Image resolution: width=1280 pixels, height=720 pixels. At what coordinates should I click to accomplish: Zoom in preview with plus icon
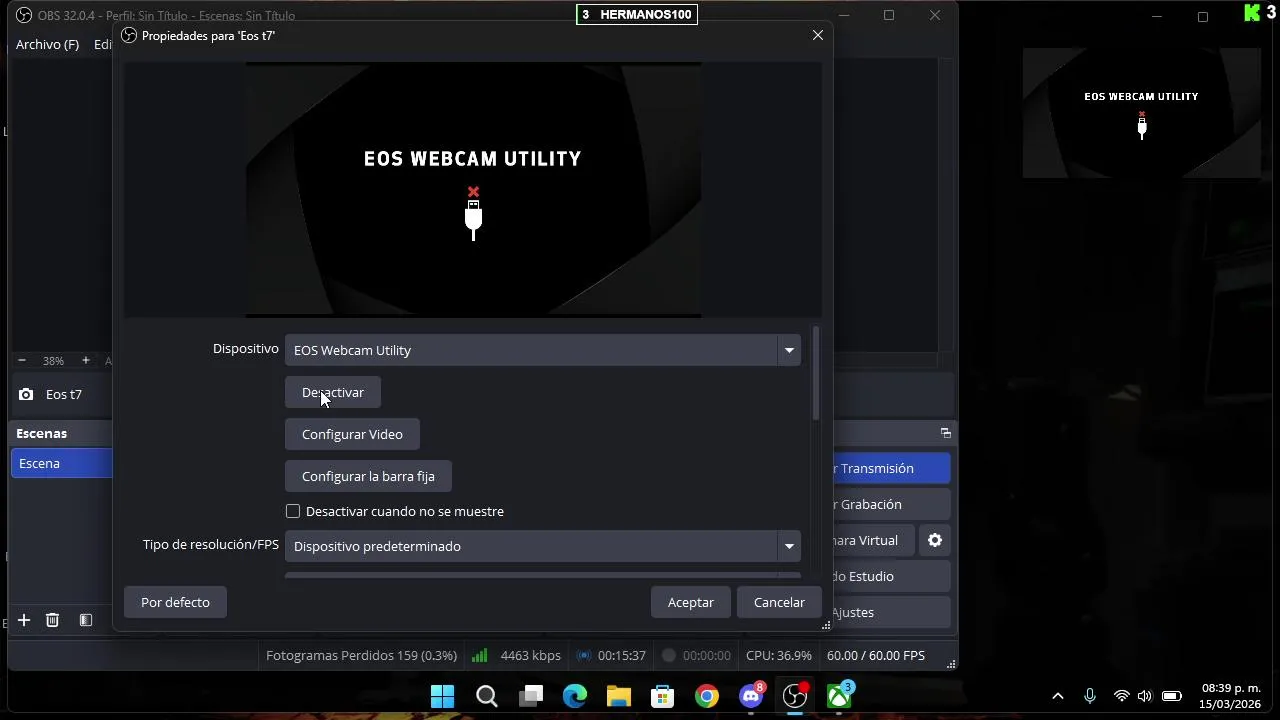pos(85,360)
